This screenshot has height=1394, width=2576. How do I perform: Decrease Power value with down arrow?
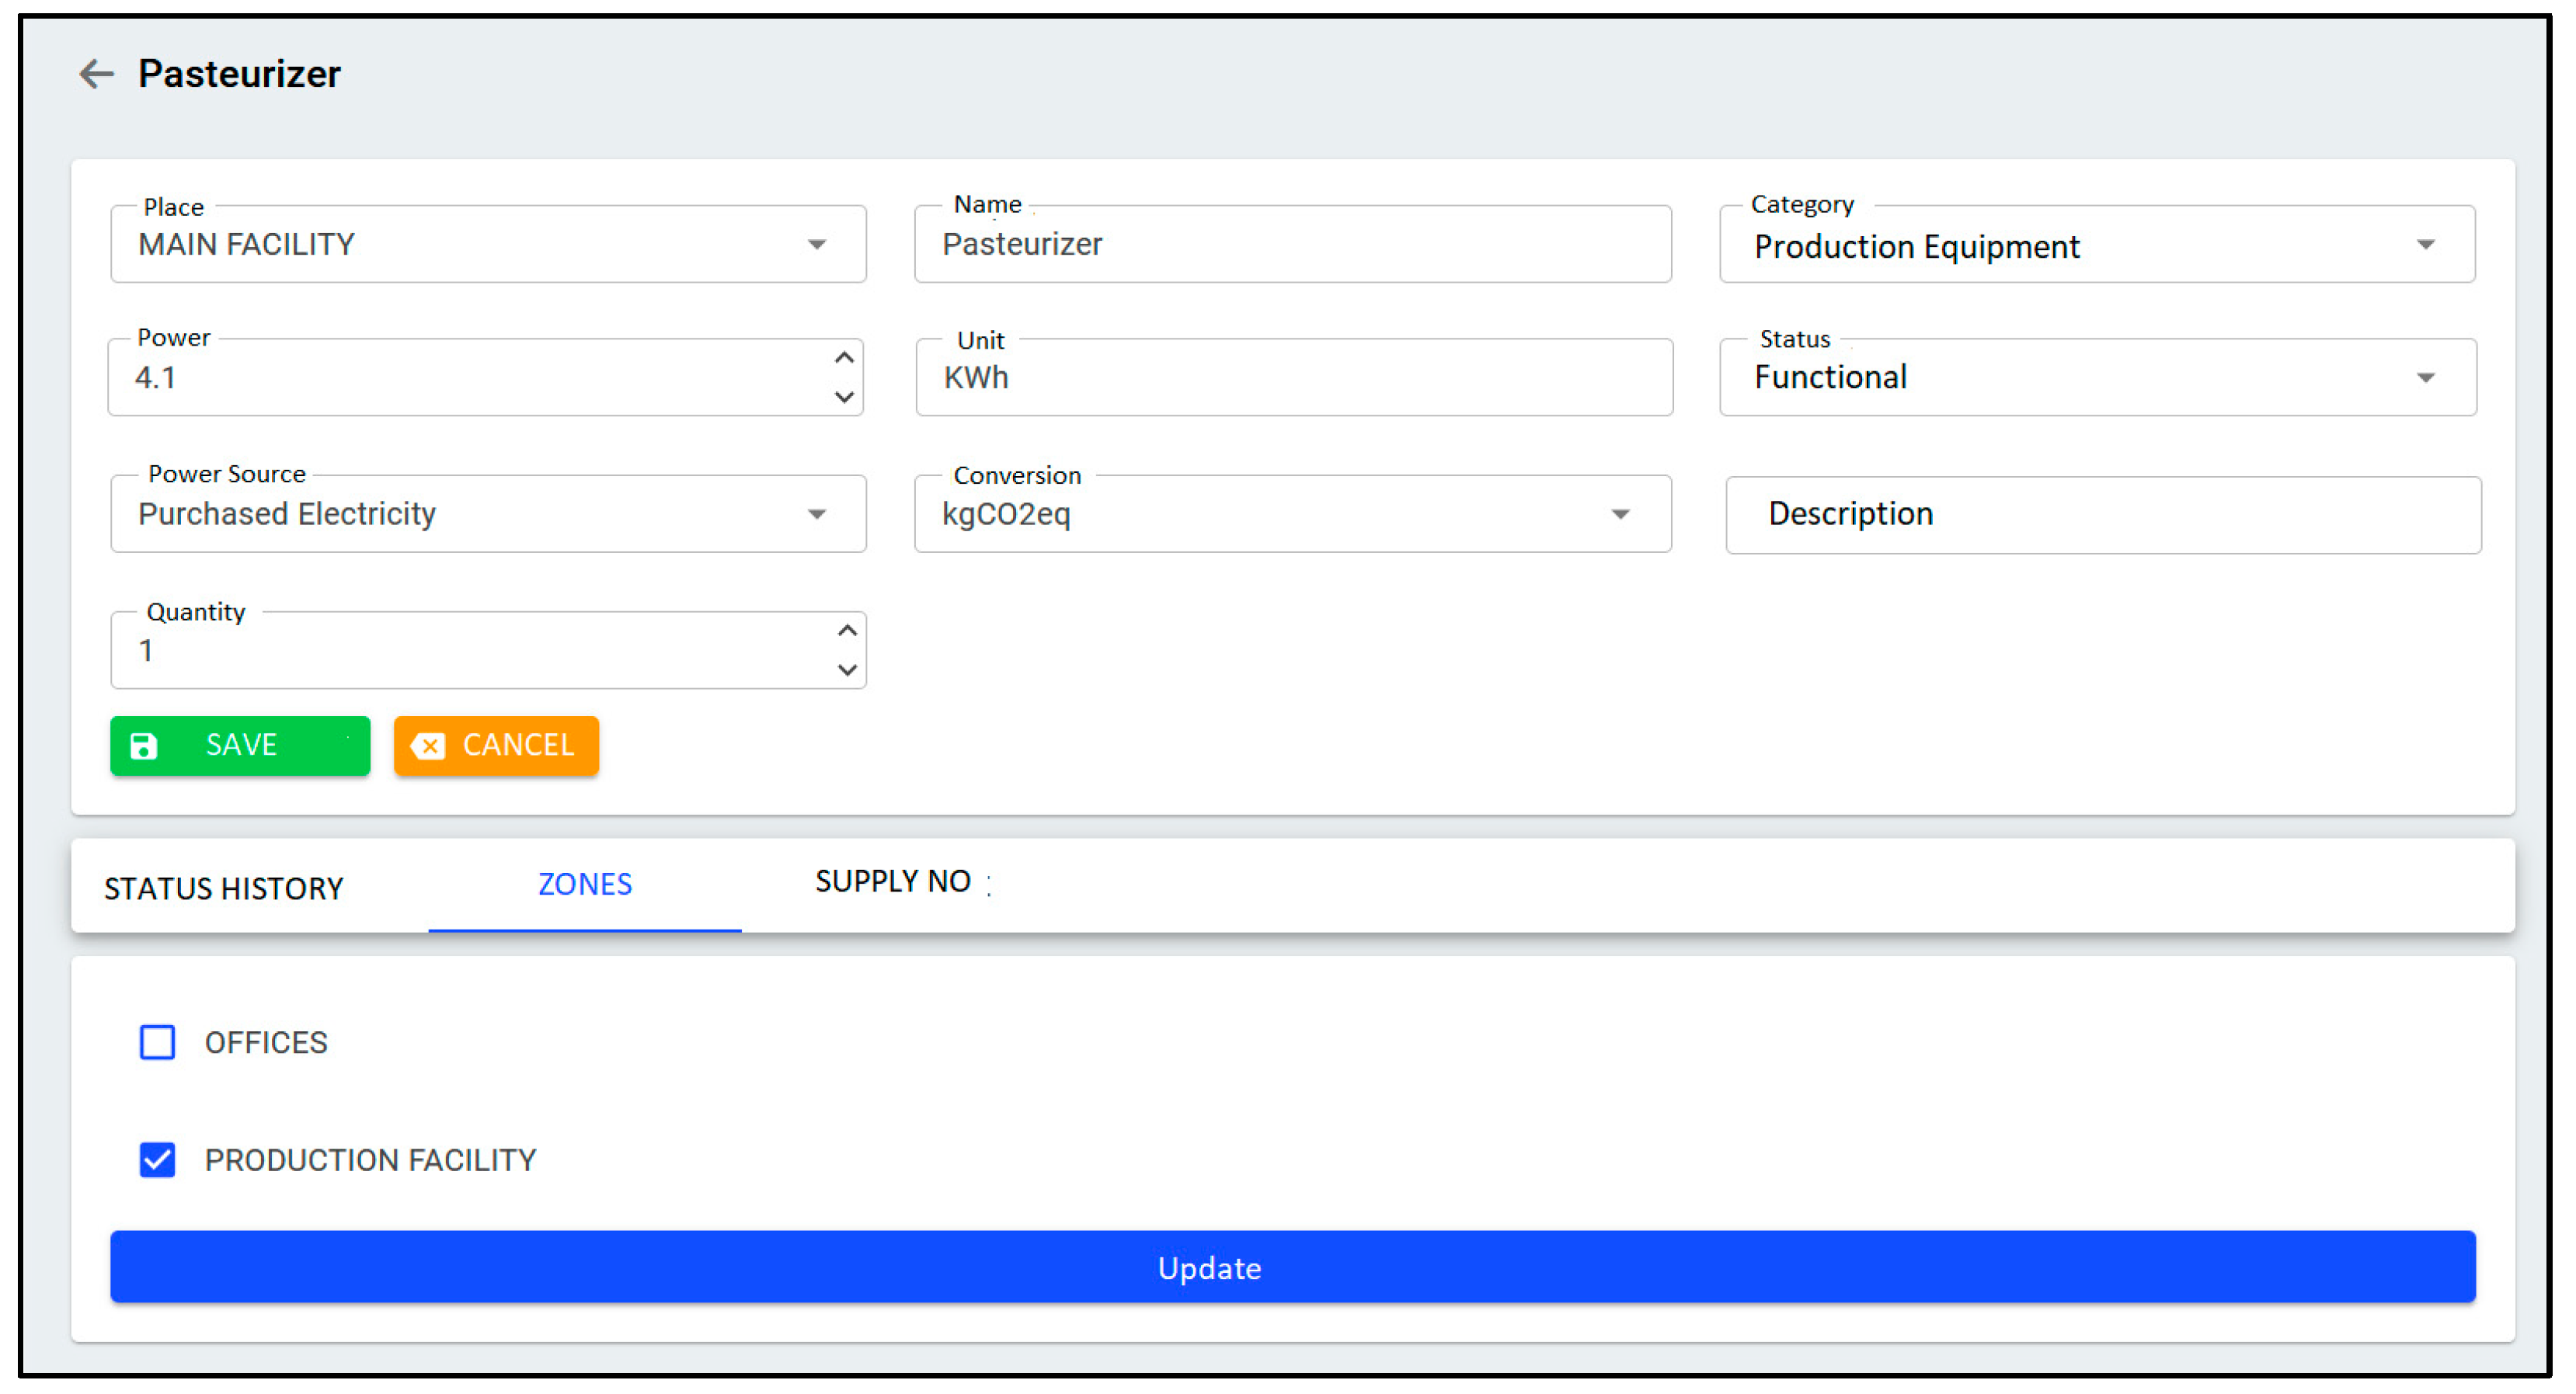tap(844, 397)
